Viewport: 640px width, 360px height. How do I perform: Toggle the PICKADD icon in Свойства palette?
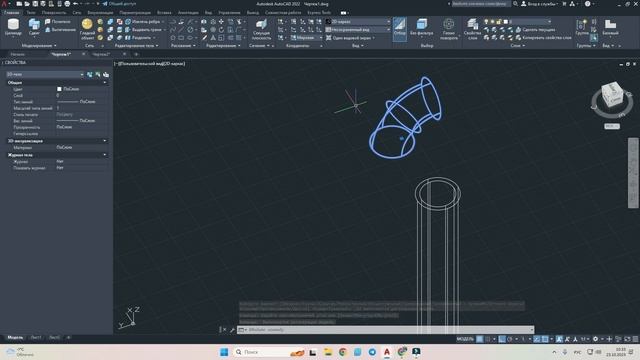click(x=90, y=74)
